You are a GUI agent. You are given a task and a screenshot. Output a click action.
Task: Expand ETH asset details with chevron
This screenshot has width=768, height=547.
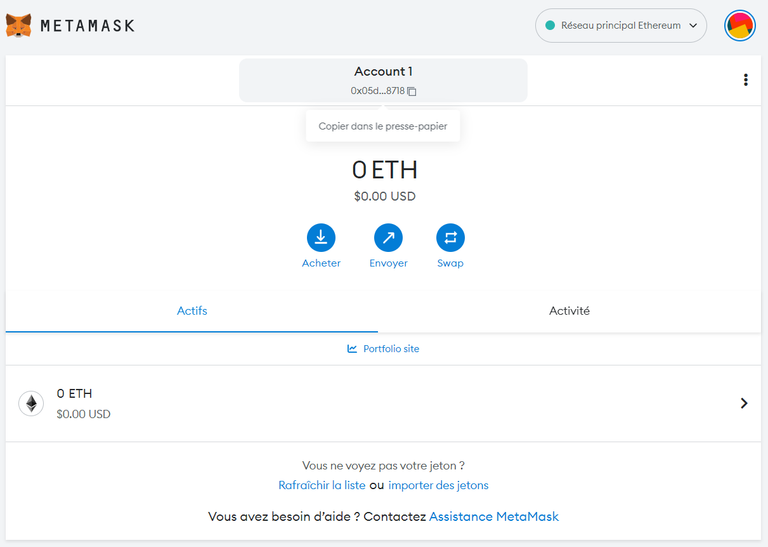744,403
